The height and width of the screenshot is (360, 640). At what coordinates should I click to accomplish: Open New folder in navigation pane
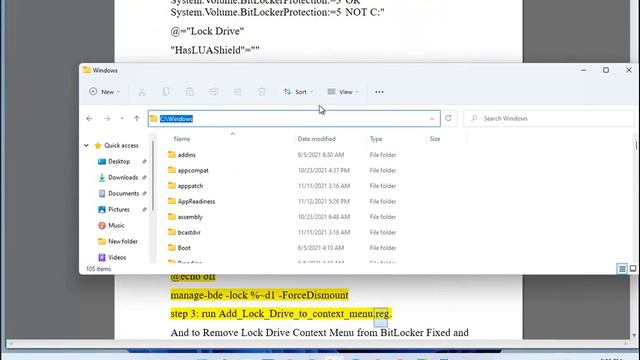[122, 241]
